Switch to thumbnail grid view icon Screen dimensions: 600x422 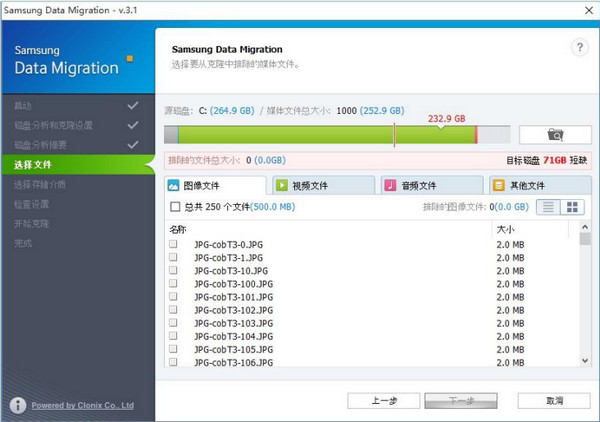click(572, 207)
